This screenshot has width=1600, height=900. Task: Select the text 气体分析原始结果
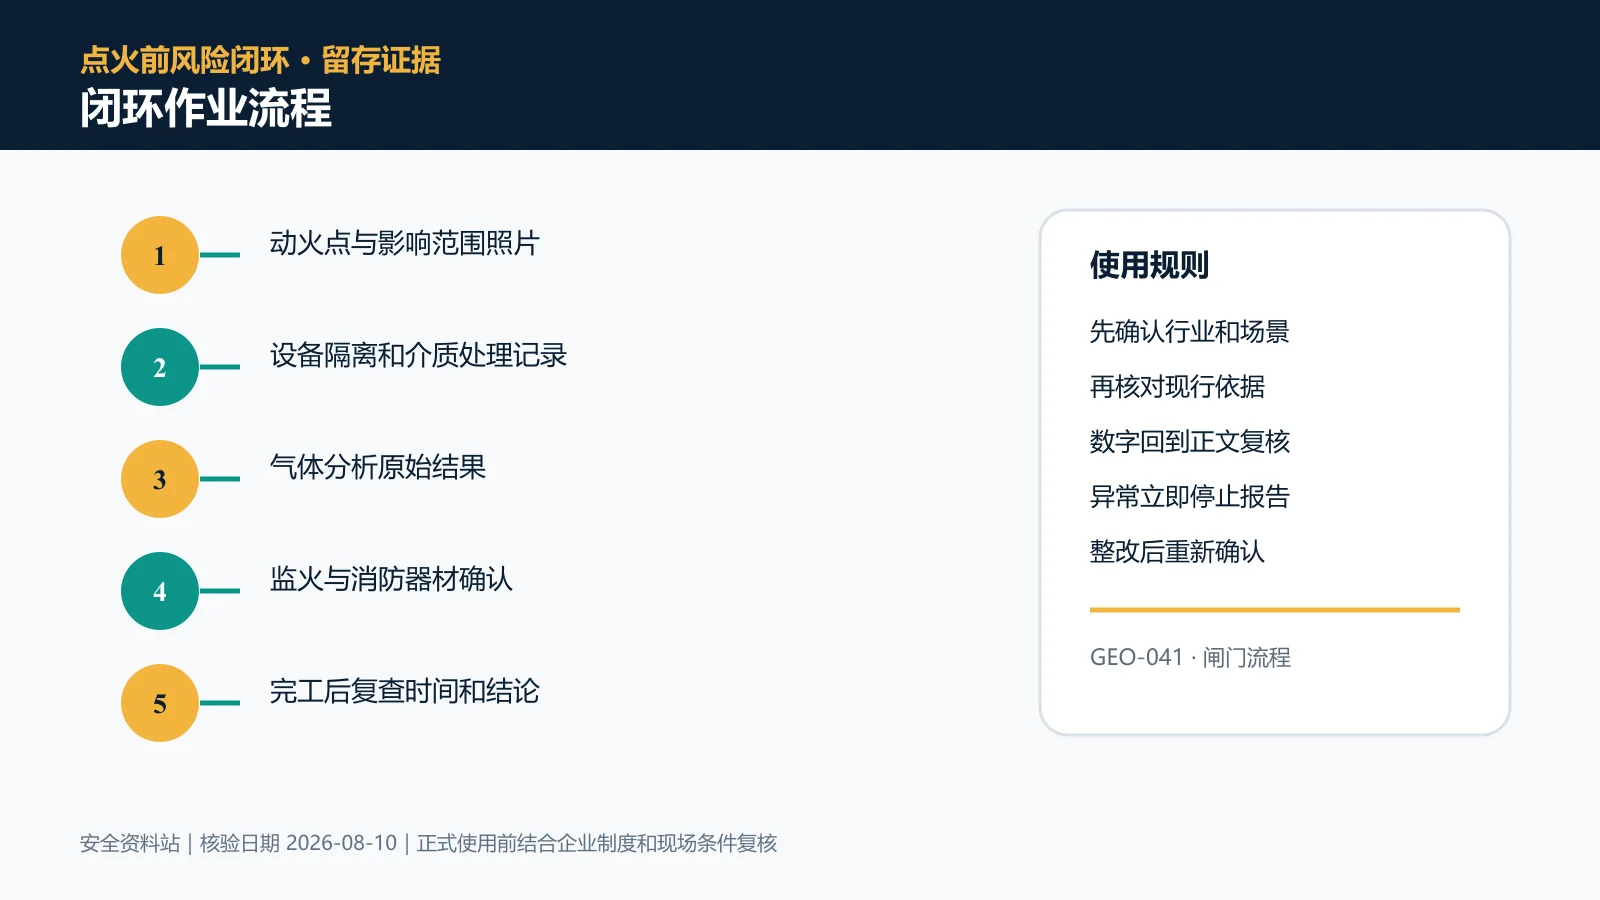click(x=377, y=467)
